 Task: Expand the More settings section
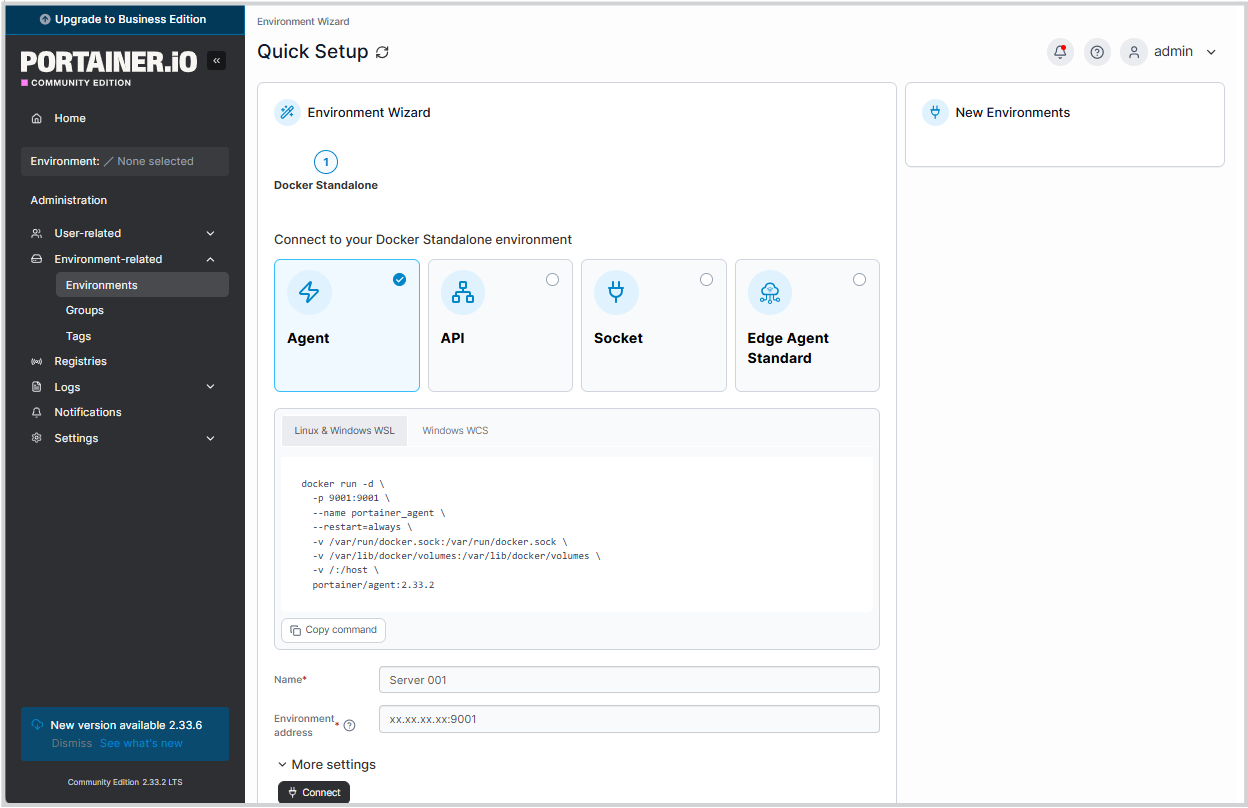coord(326,764)
